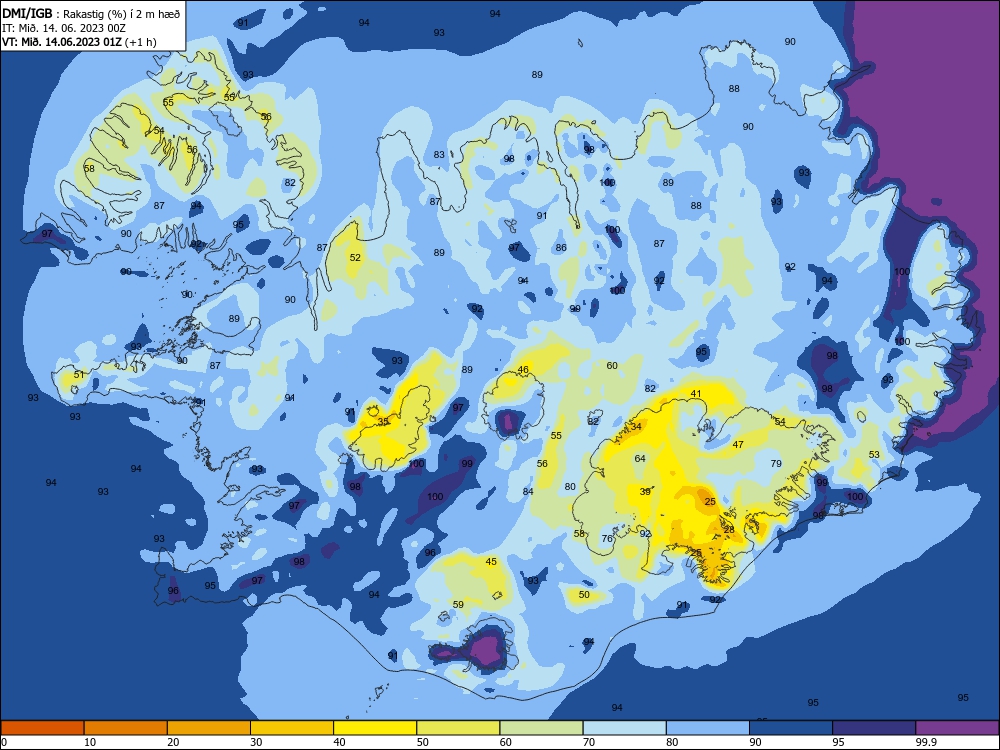1000x750 pixels.
Task: Select the map value '45'
Action: tap(491, 562)
